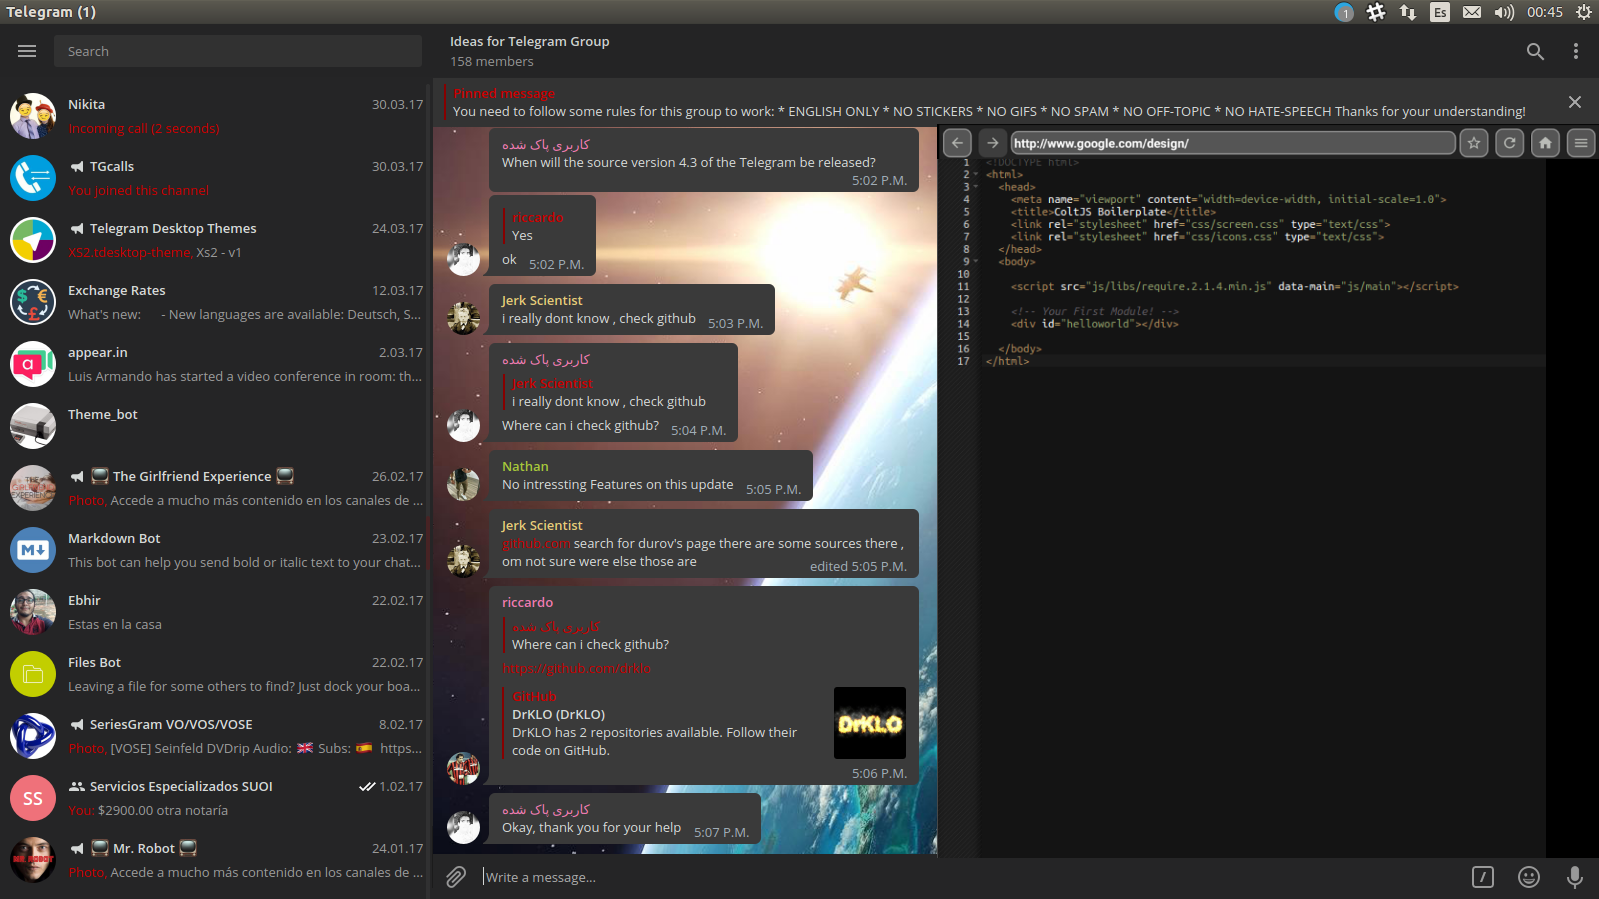Search messages in Ideas for Telegram Group
1599x899 pixels.
point(1535,51)
